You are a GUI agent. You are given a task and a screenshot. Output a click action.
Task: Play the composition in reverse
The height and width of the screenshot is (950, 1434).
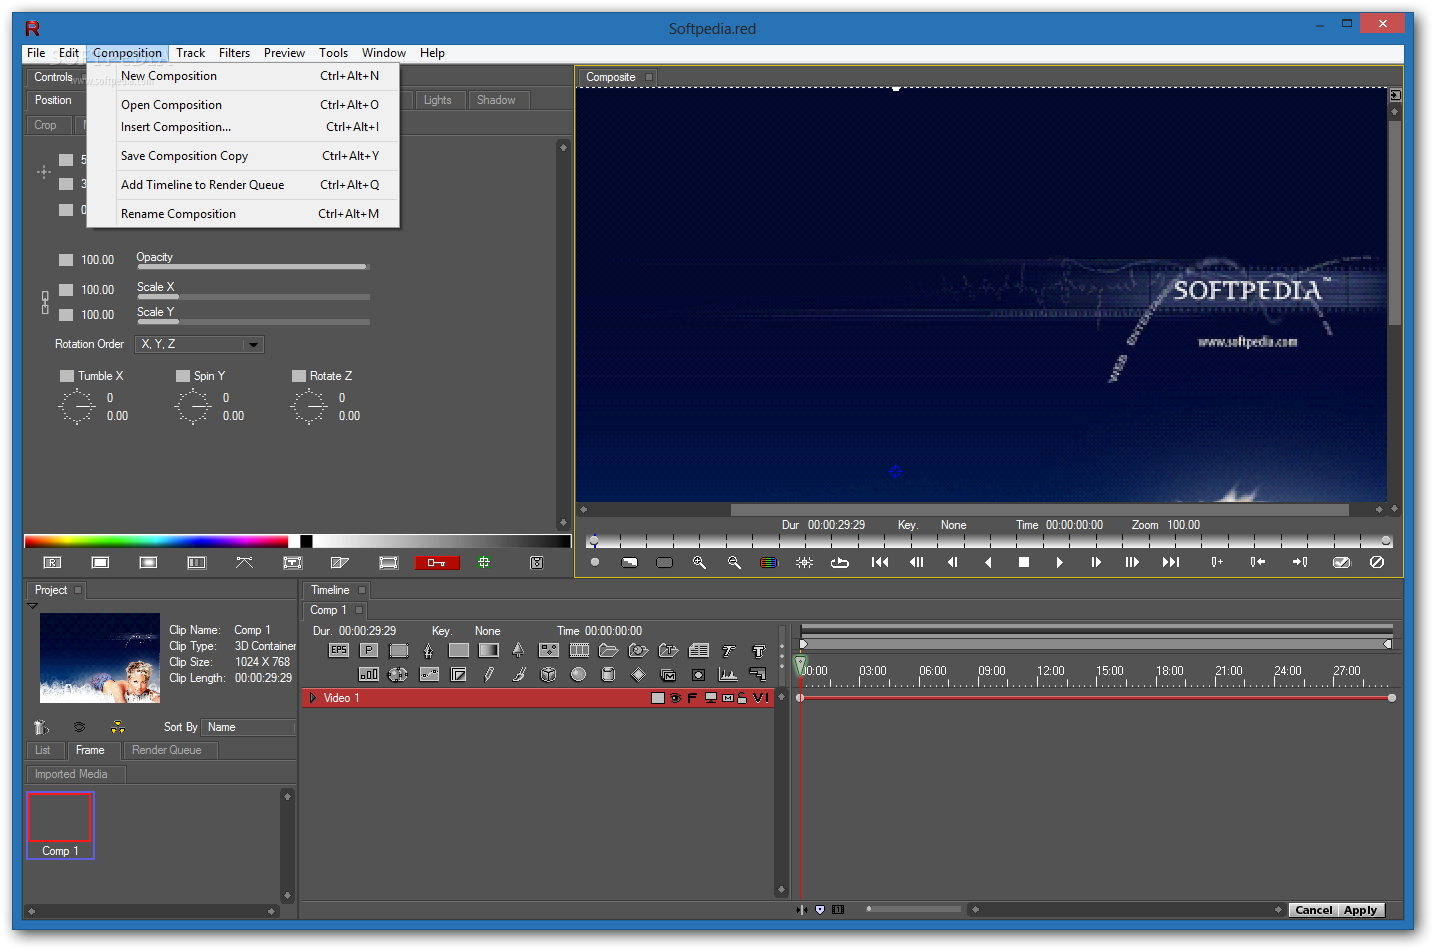(x=988, y=563)
